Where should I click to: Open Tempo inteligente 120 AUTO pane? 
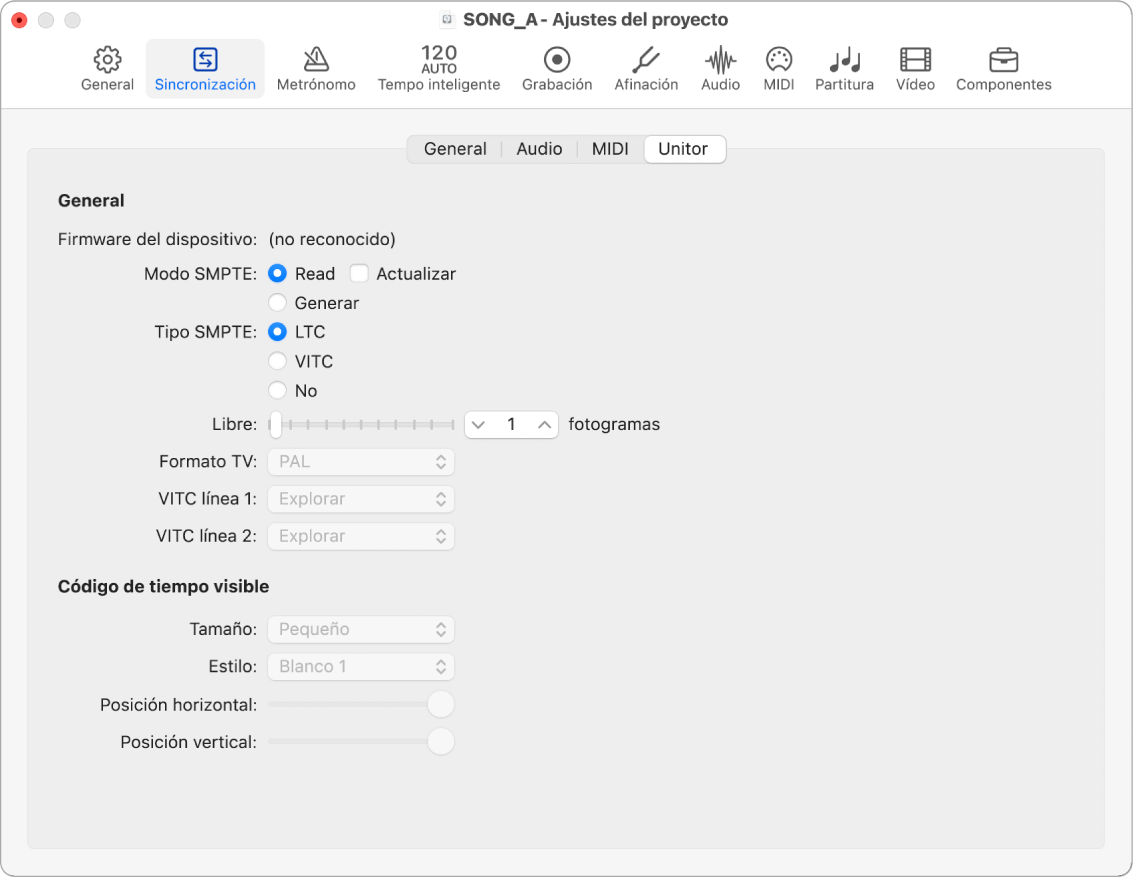[439, 69]
